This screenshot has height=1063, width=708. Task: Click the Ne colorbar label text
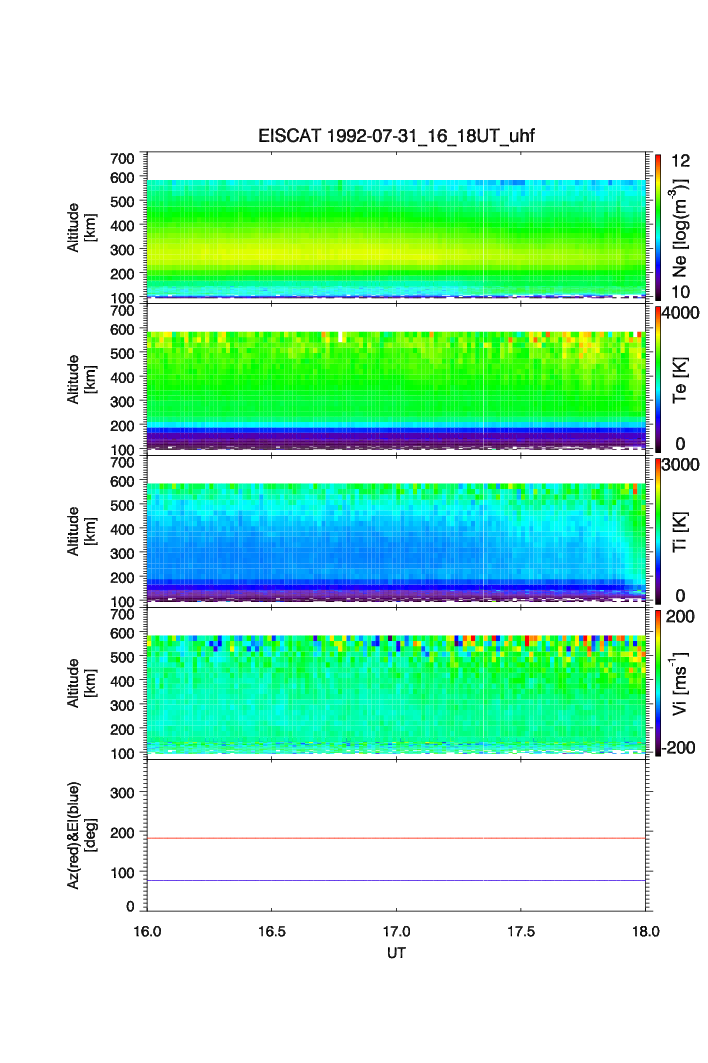680,228
